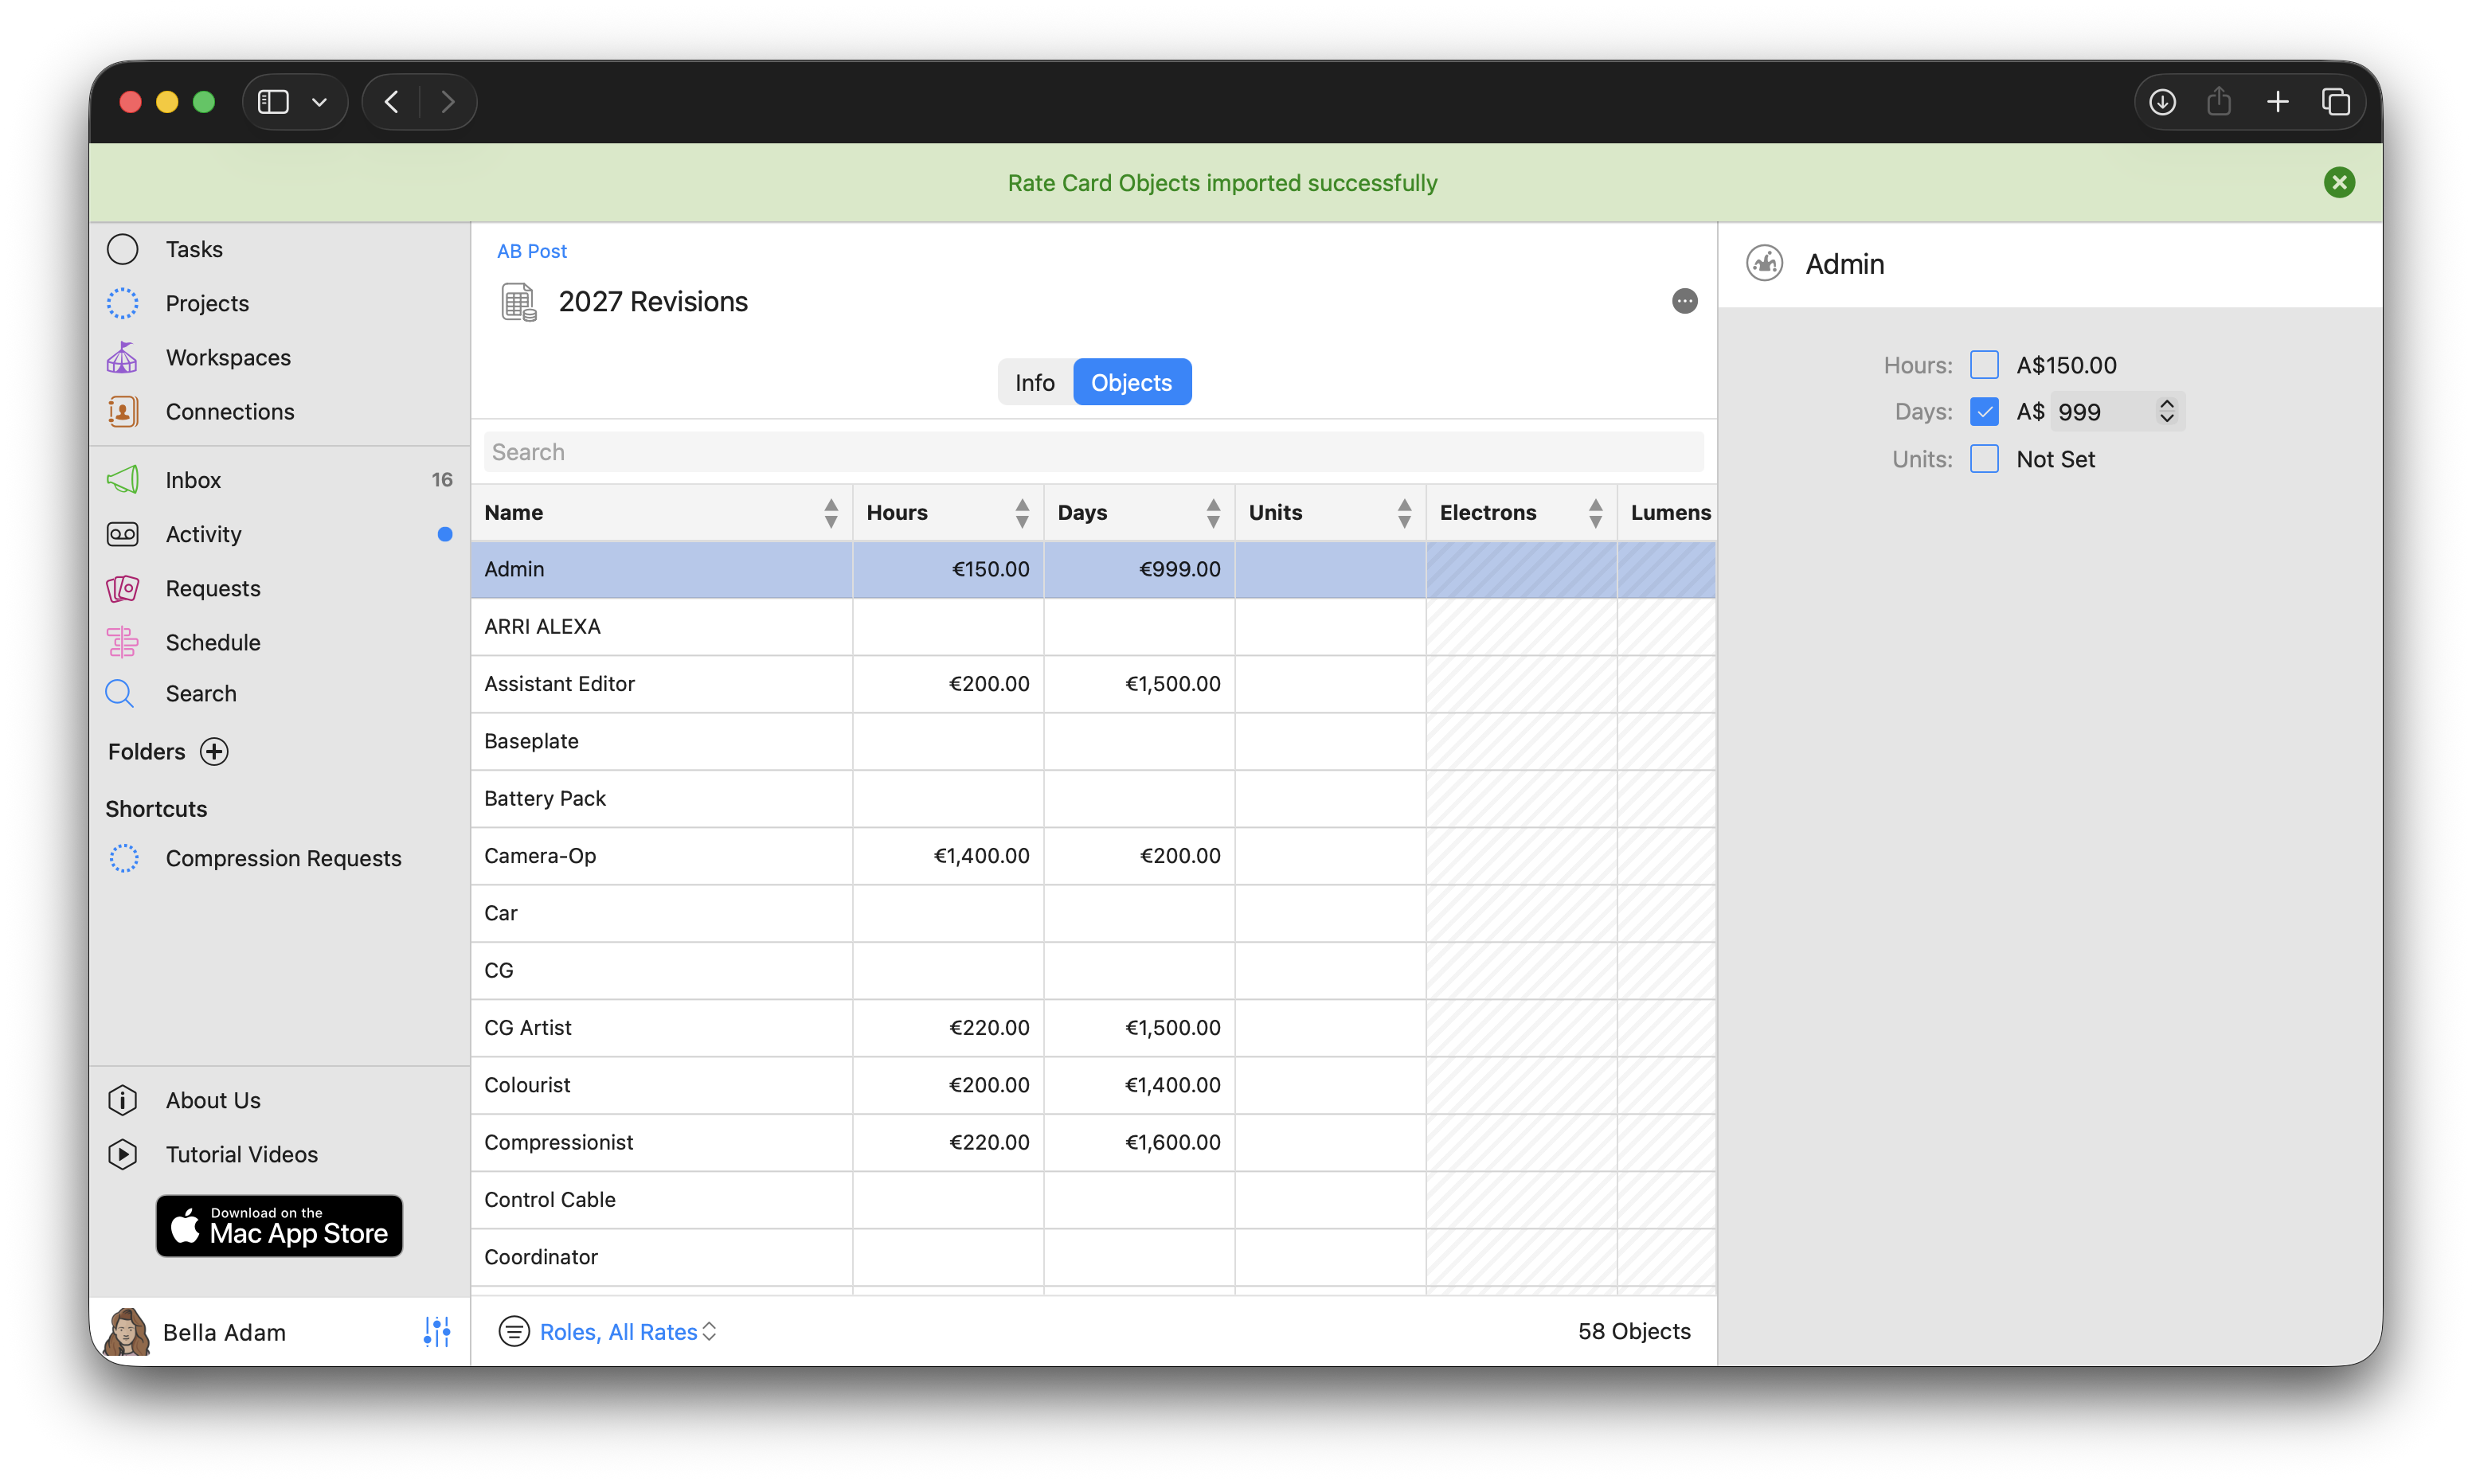2472x1484 pixels.
Task: Click the Mac App Store download badge
Action: 279,1225
